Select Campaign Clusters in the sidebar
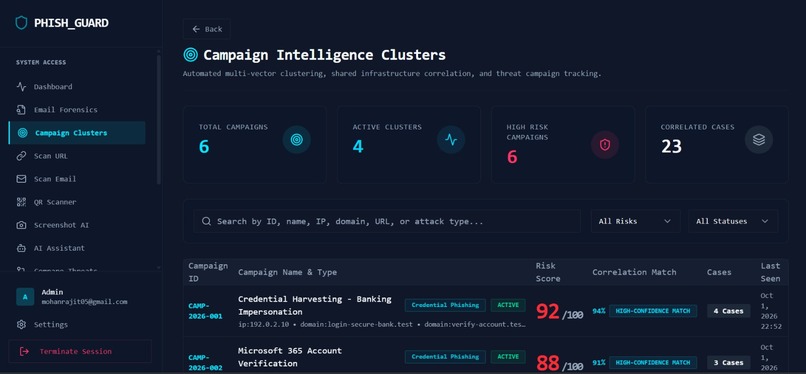Viewport: 806px width, 374px height. (77, 133)
